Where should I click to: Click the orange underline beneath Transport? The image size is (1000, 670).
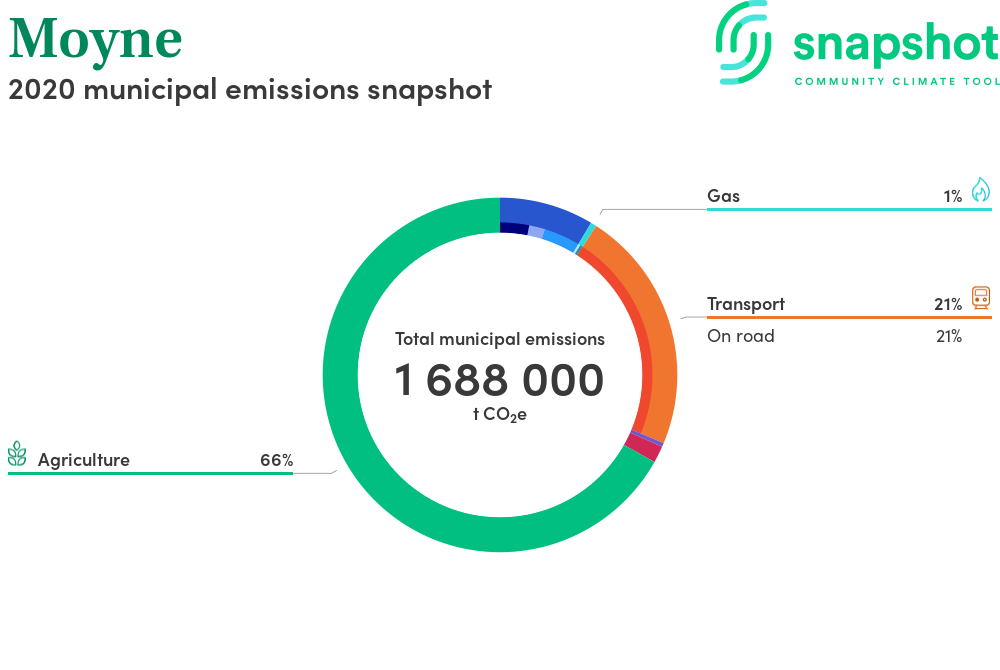click(x=848, y=318)
